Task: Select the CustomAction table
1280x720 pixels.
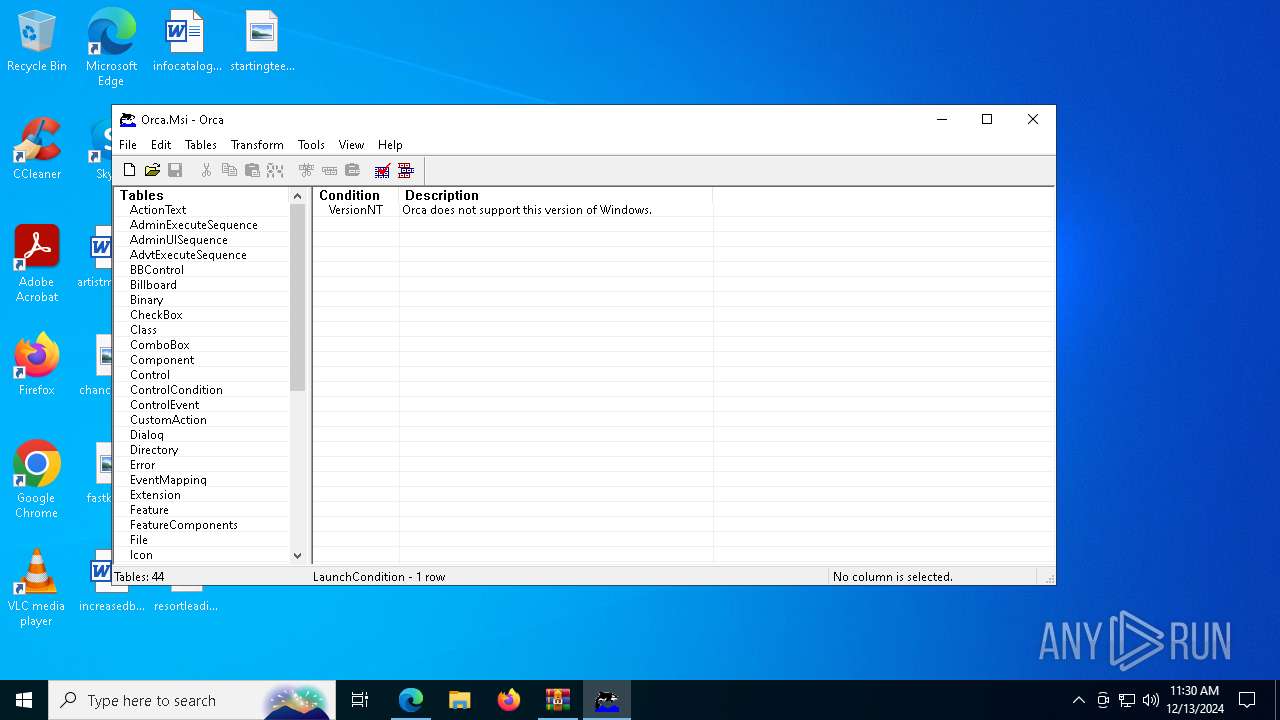Action: coord(168,420)
